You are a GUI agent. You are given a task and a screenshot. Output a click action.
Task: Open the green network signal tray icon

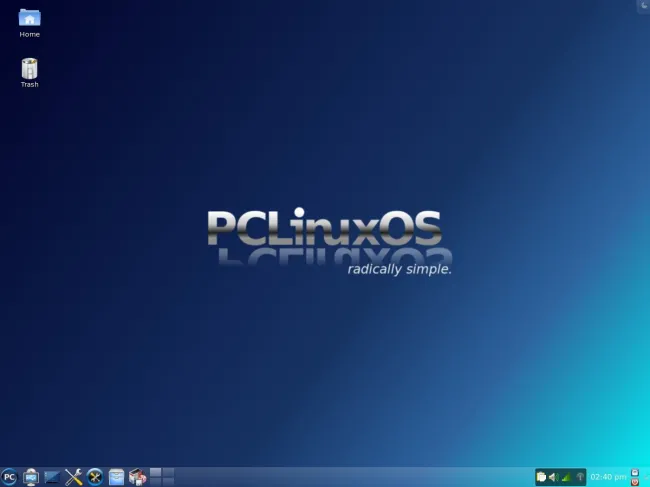tap(566, 477)
